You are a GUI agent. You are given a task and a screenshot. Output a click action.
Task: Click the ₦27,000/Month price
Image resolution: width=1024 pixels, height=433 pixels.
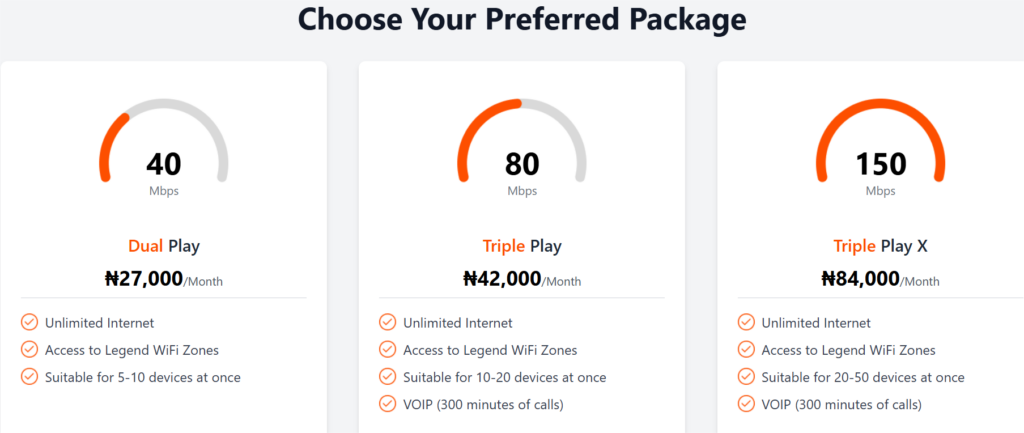163,280
